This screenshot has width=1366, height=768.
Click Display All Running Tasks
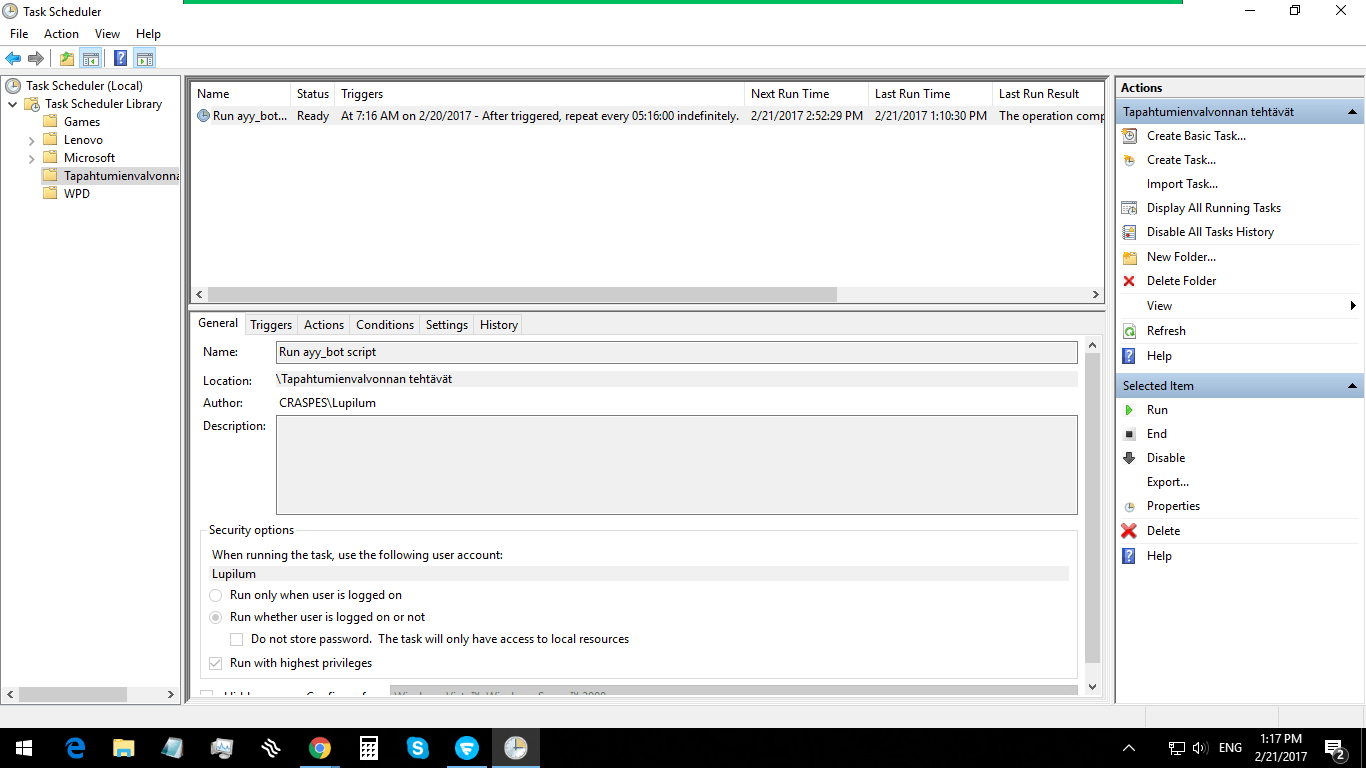(x=1213, y=208)
